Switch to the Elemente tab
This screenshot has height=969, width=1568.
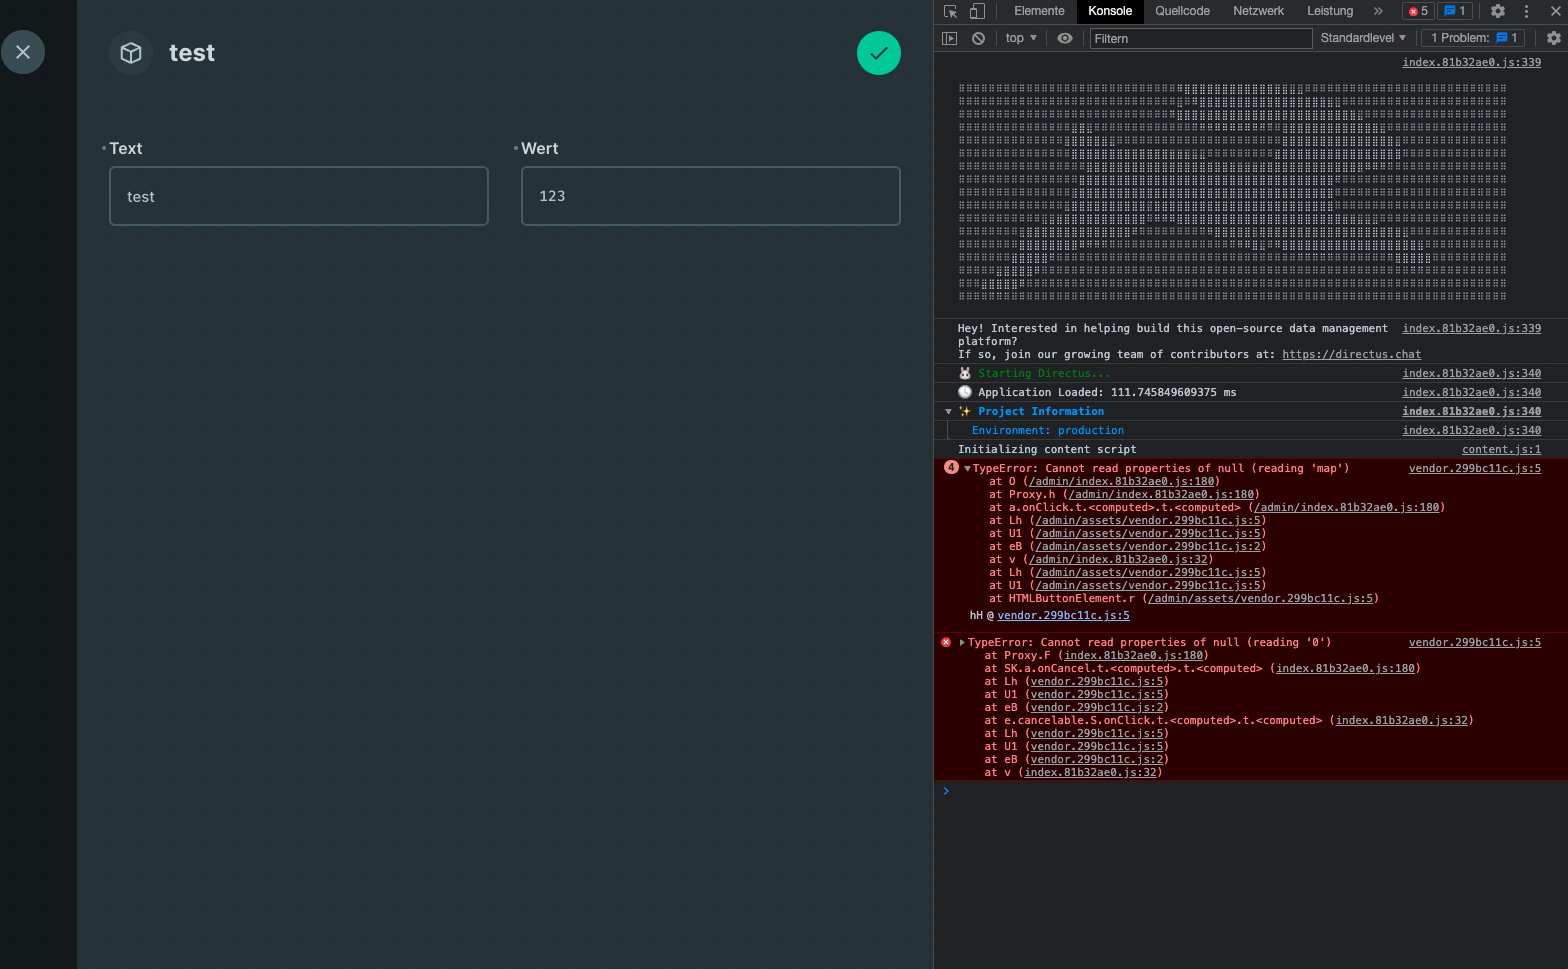[x=1039, y=11]
